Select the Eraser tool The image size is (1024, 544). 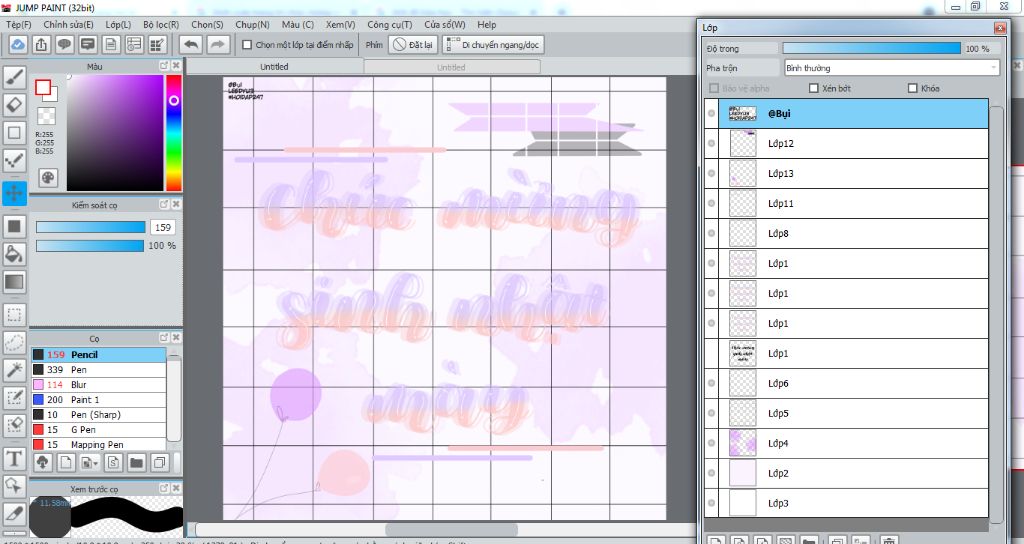pos(14,104)
